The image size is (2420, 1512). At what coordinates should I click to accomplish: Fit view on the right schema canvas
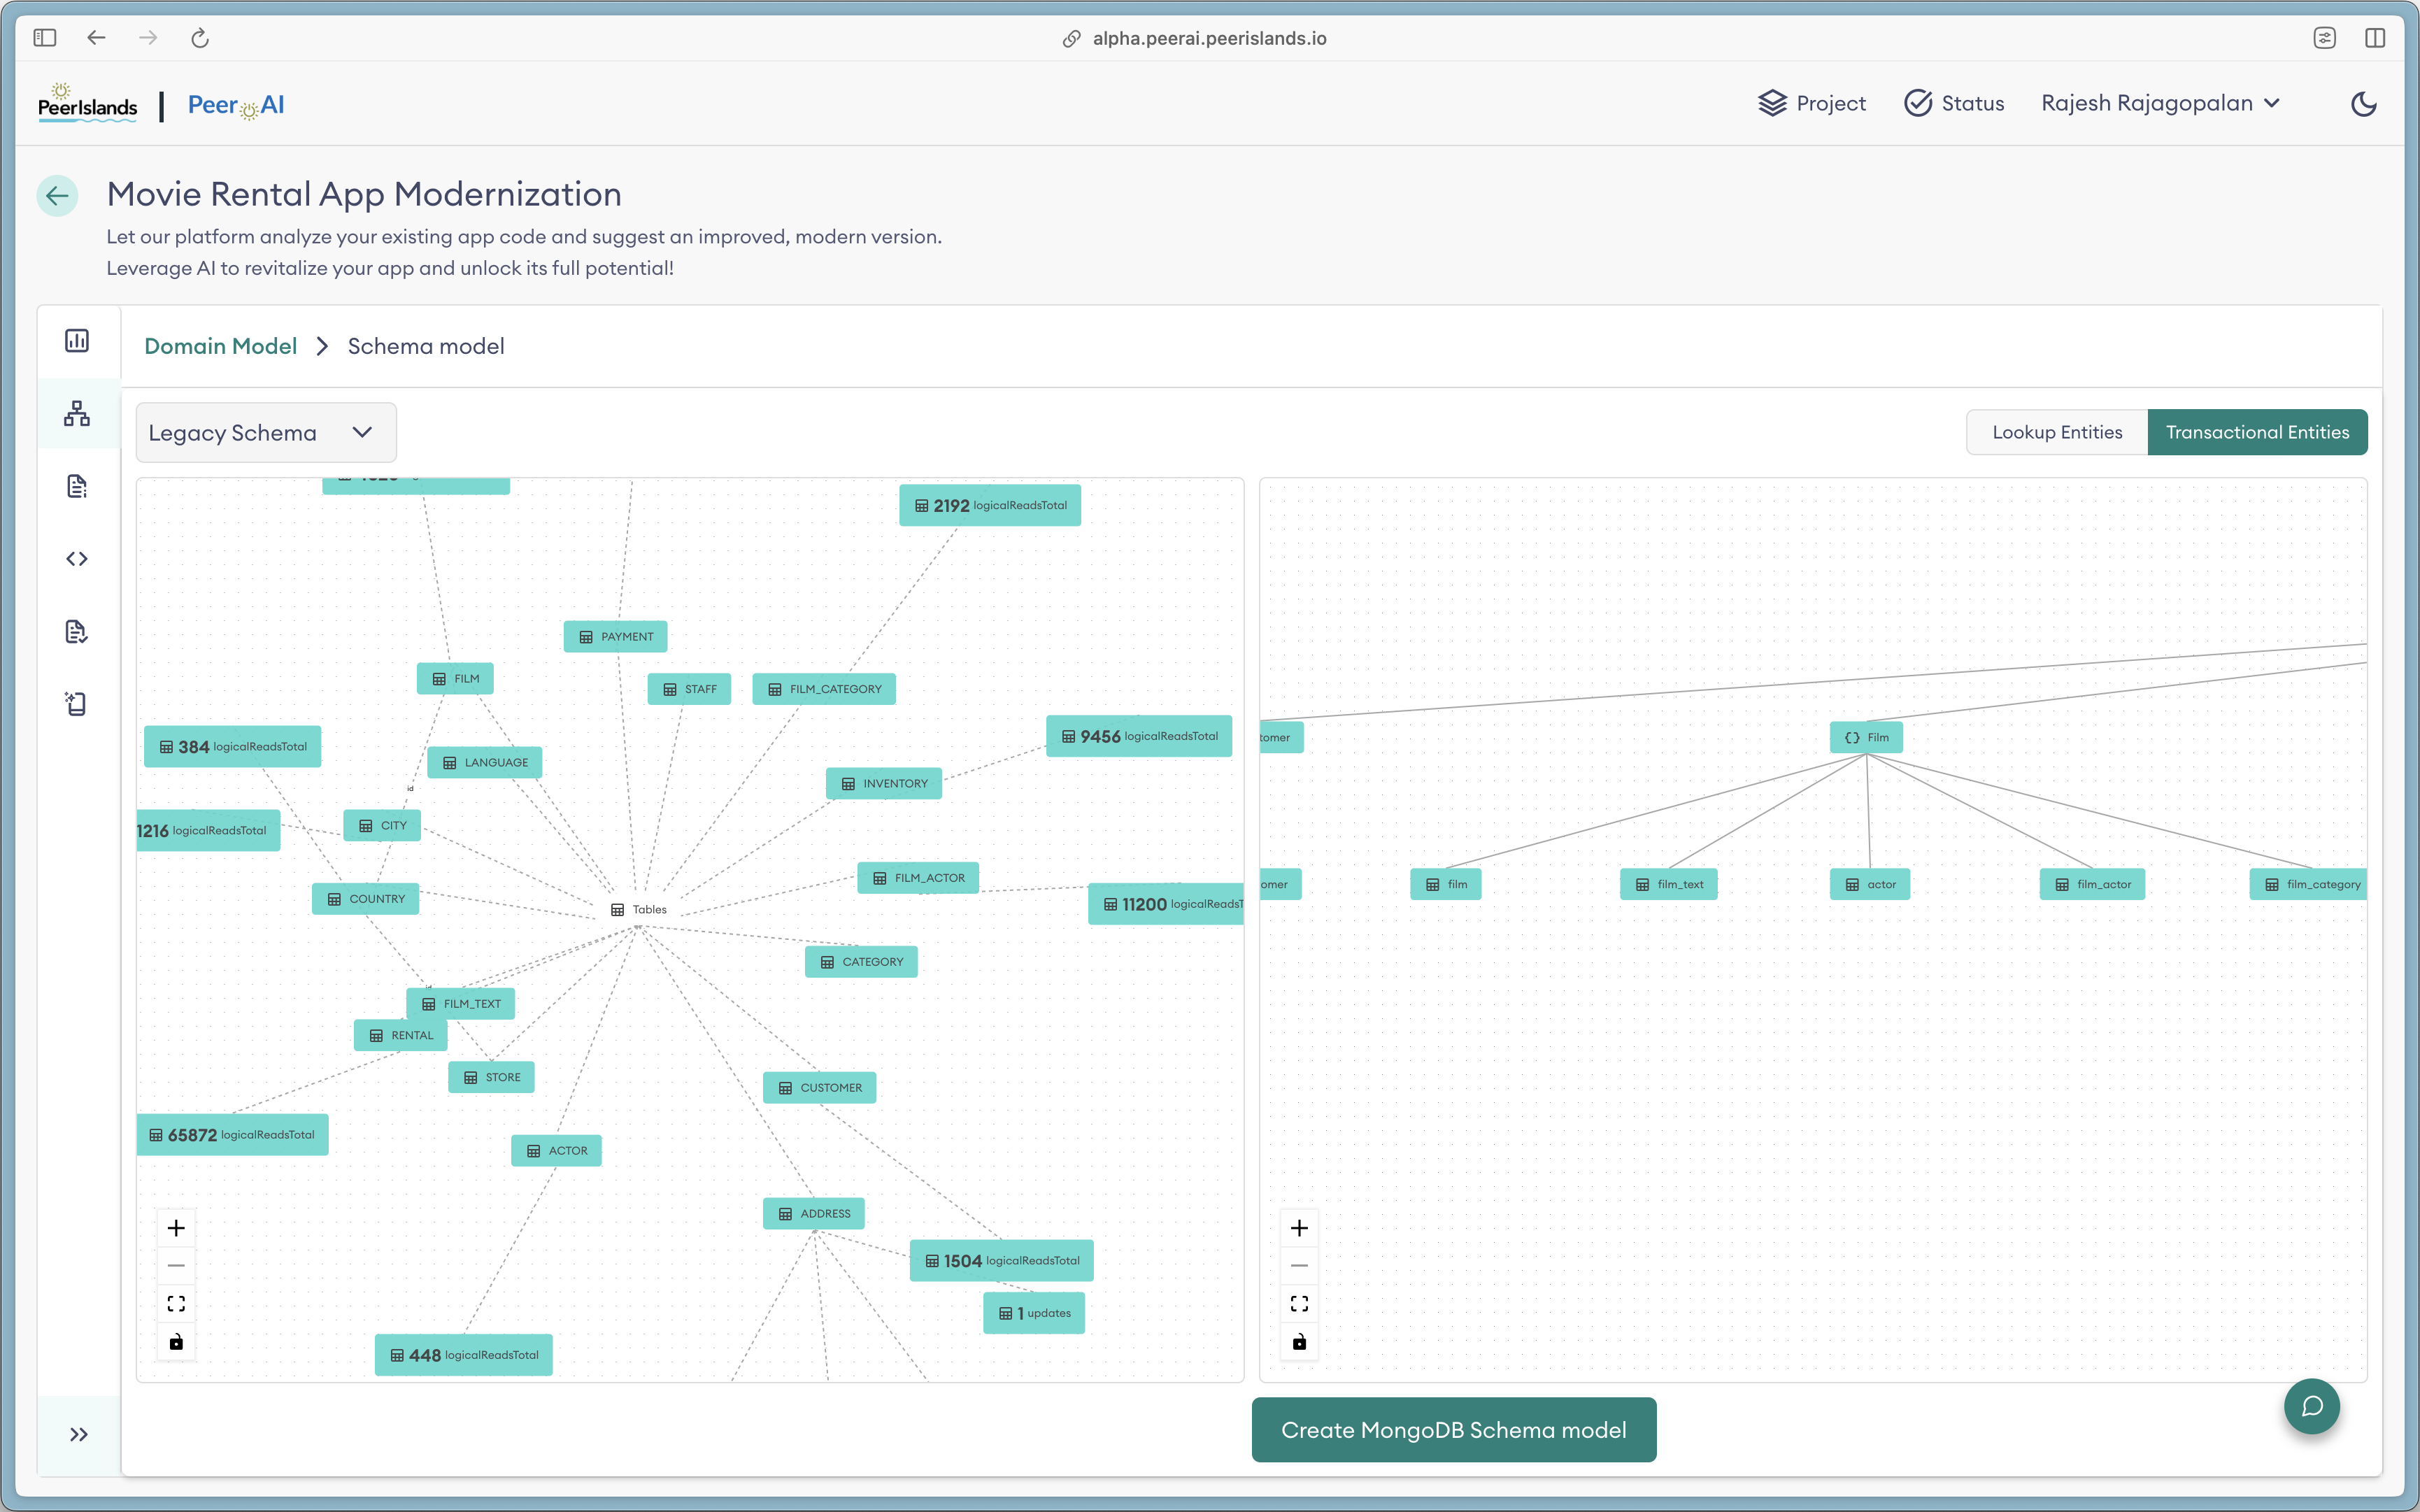click(x=1299, y=1303)
